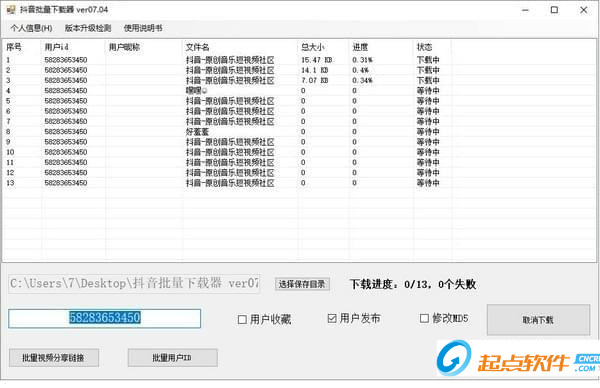
Task: Click the 用户昵称 column header
Action: point(124,47)
